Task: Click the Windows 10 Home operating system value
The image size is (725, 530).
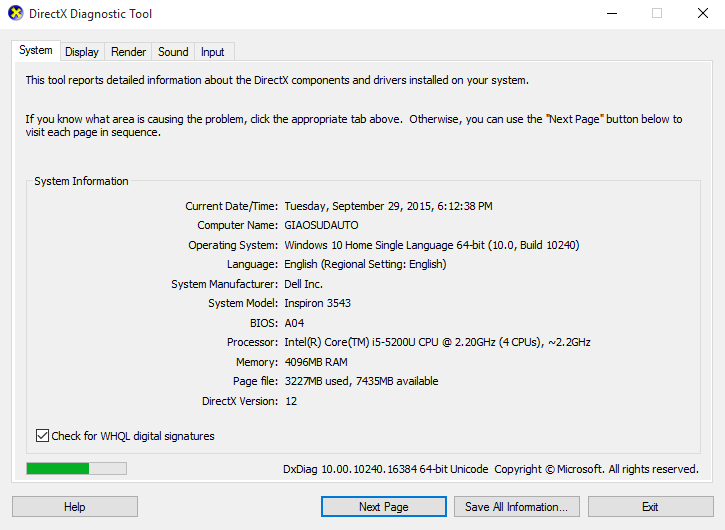Action: coord(431,245)
